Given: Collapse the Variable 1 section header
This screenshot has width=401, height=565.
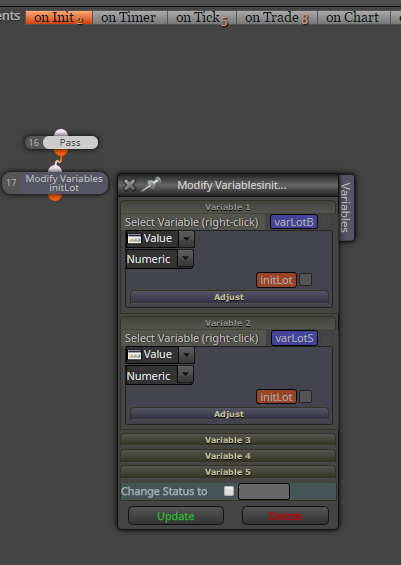Looking at the screenshot, I should click(228, 207).
